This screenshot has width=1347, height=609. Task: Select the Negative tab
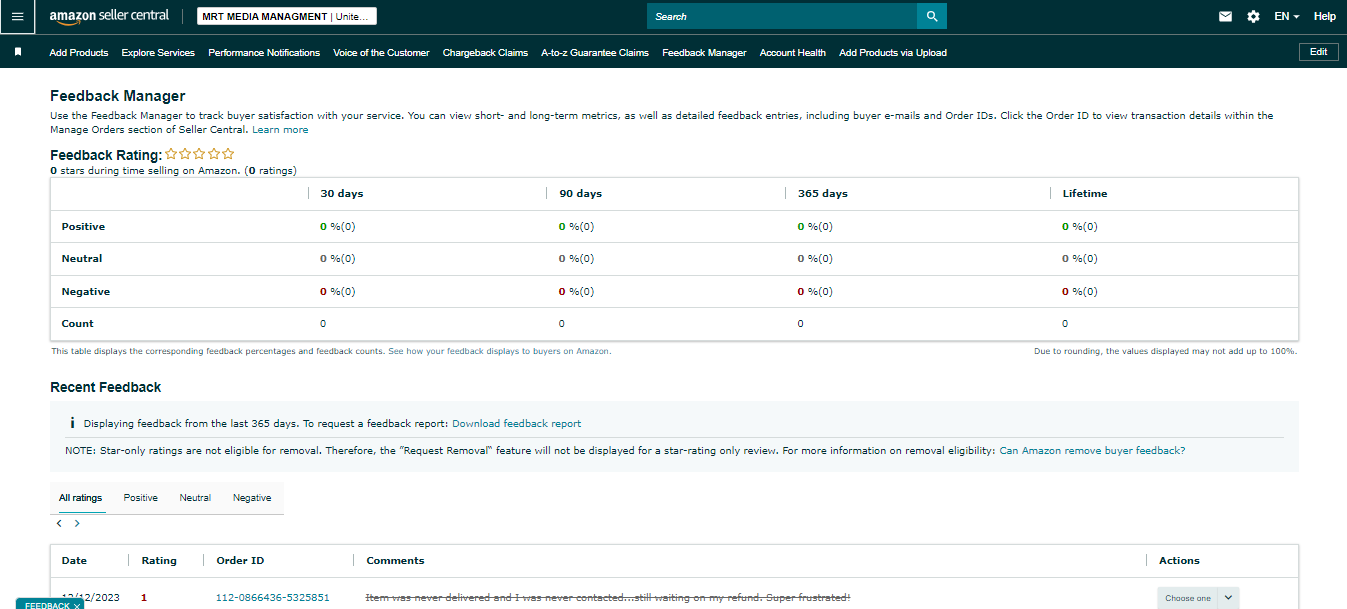tap(252, 498)
